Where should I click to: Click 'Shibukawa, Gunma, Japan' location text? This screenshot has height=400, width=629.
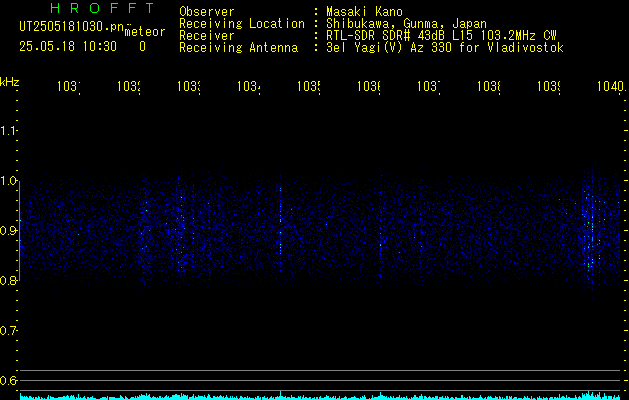pyautogui.click(x=406, y=24)
